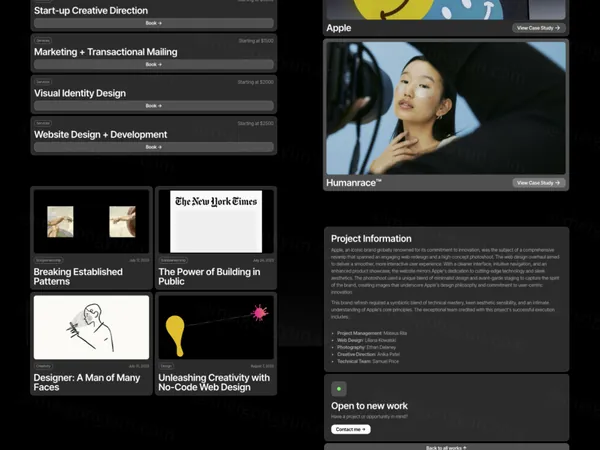The image size is (600, 450).
Task: Open the New York Times article thumbnail
Action: point(216,221)
